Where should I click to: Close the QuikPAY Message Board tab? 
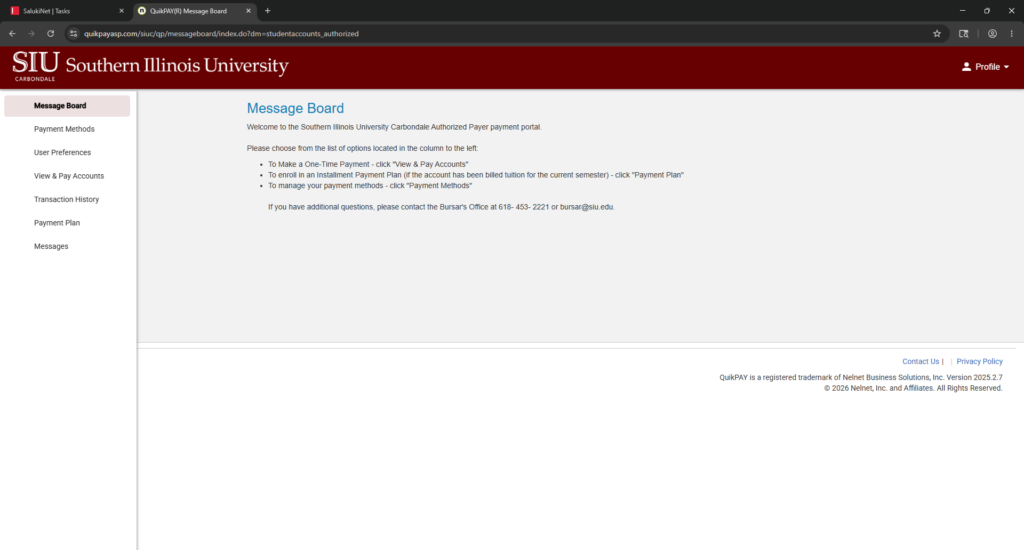pyautogui.click(x=248, y=10)
